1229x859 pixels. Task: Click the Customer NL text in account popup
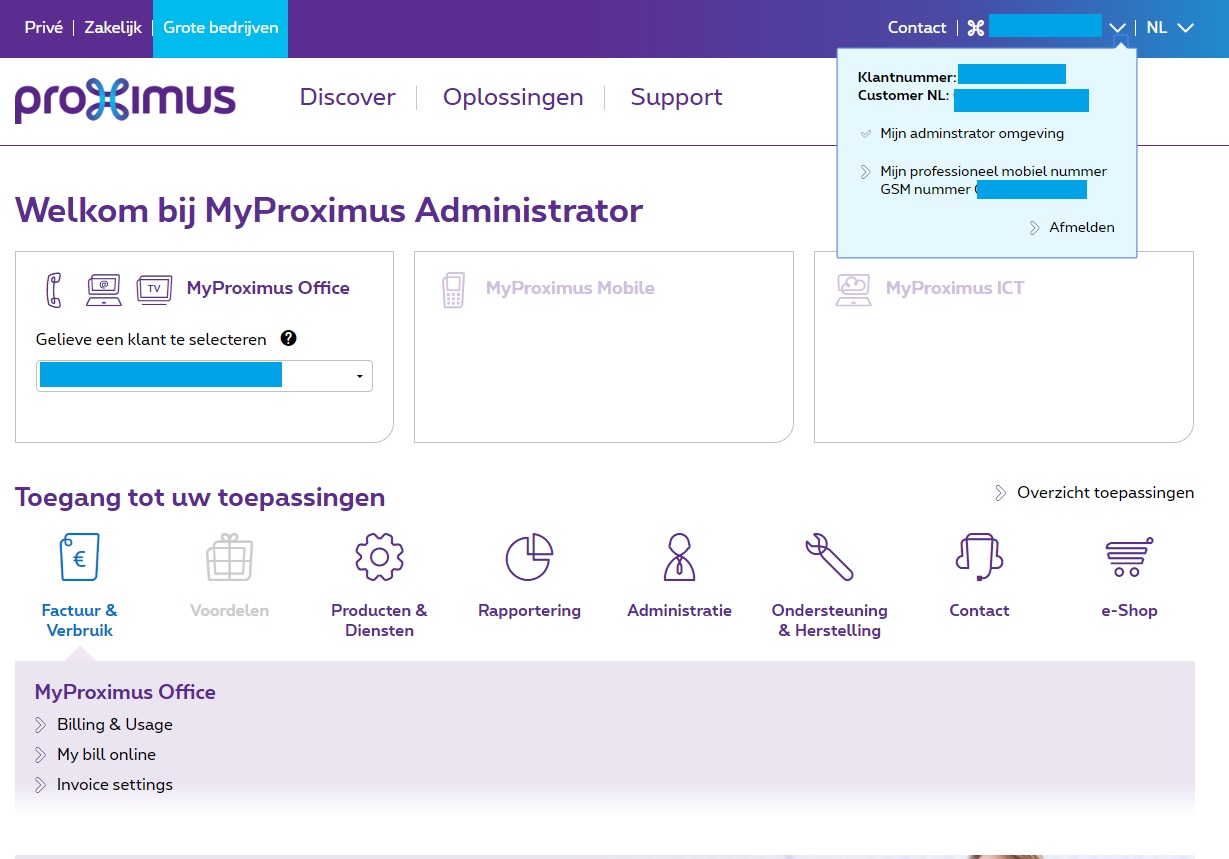(x=903, y=96)
